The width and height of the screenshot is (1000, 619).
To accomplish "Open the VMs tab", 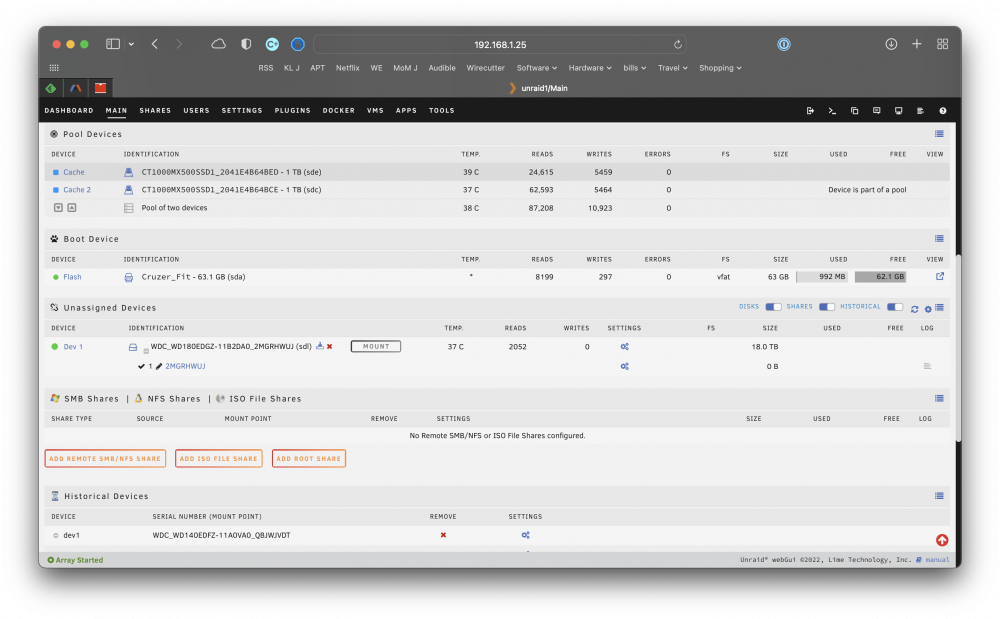I will coord(375,111).
